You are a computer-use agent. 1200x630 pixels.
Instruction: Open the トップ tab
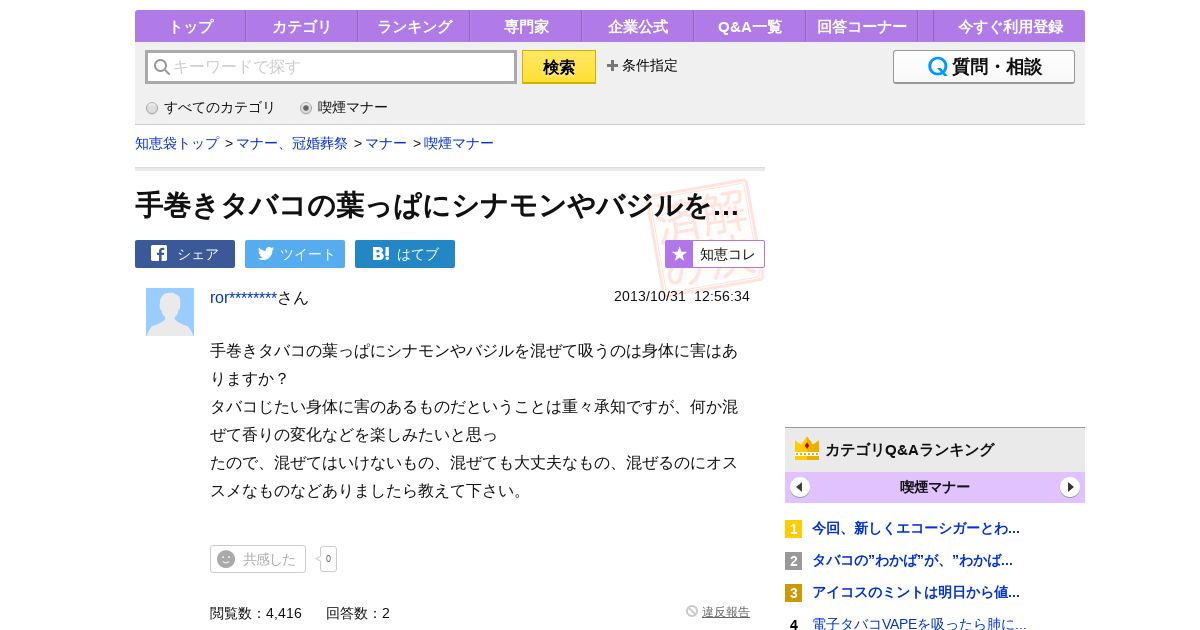pos(190,27)
